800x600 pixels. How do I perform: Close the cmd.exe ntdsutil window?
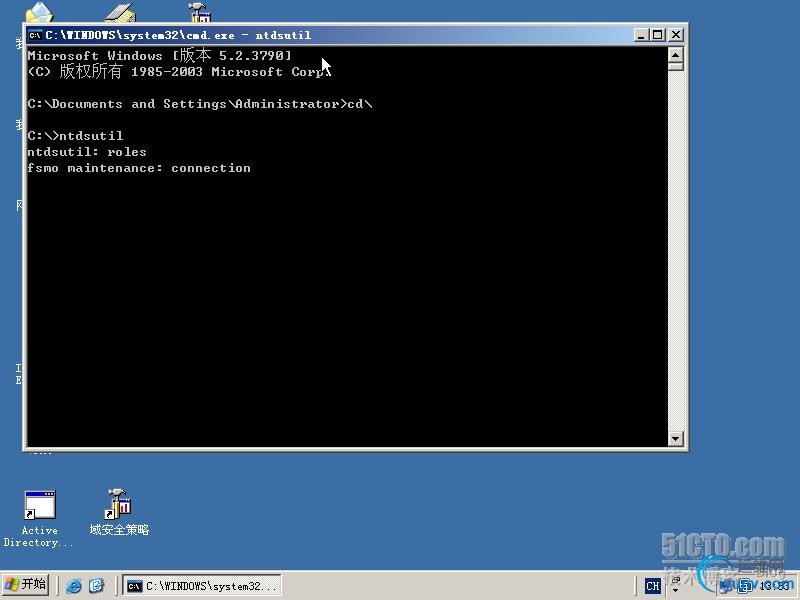coord(676,35)
